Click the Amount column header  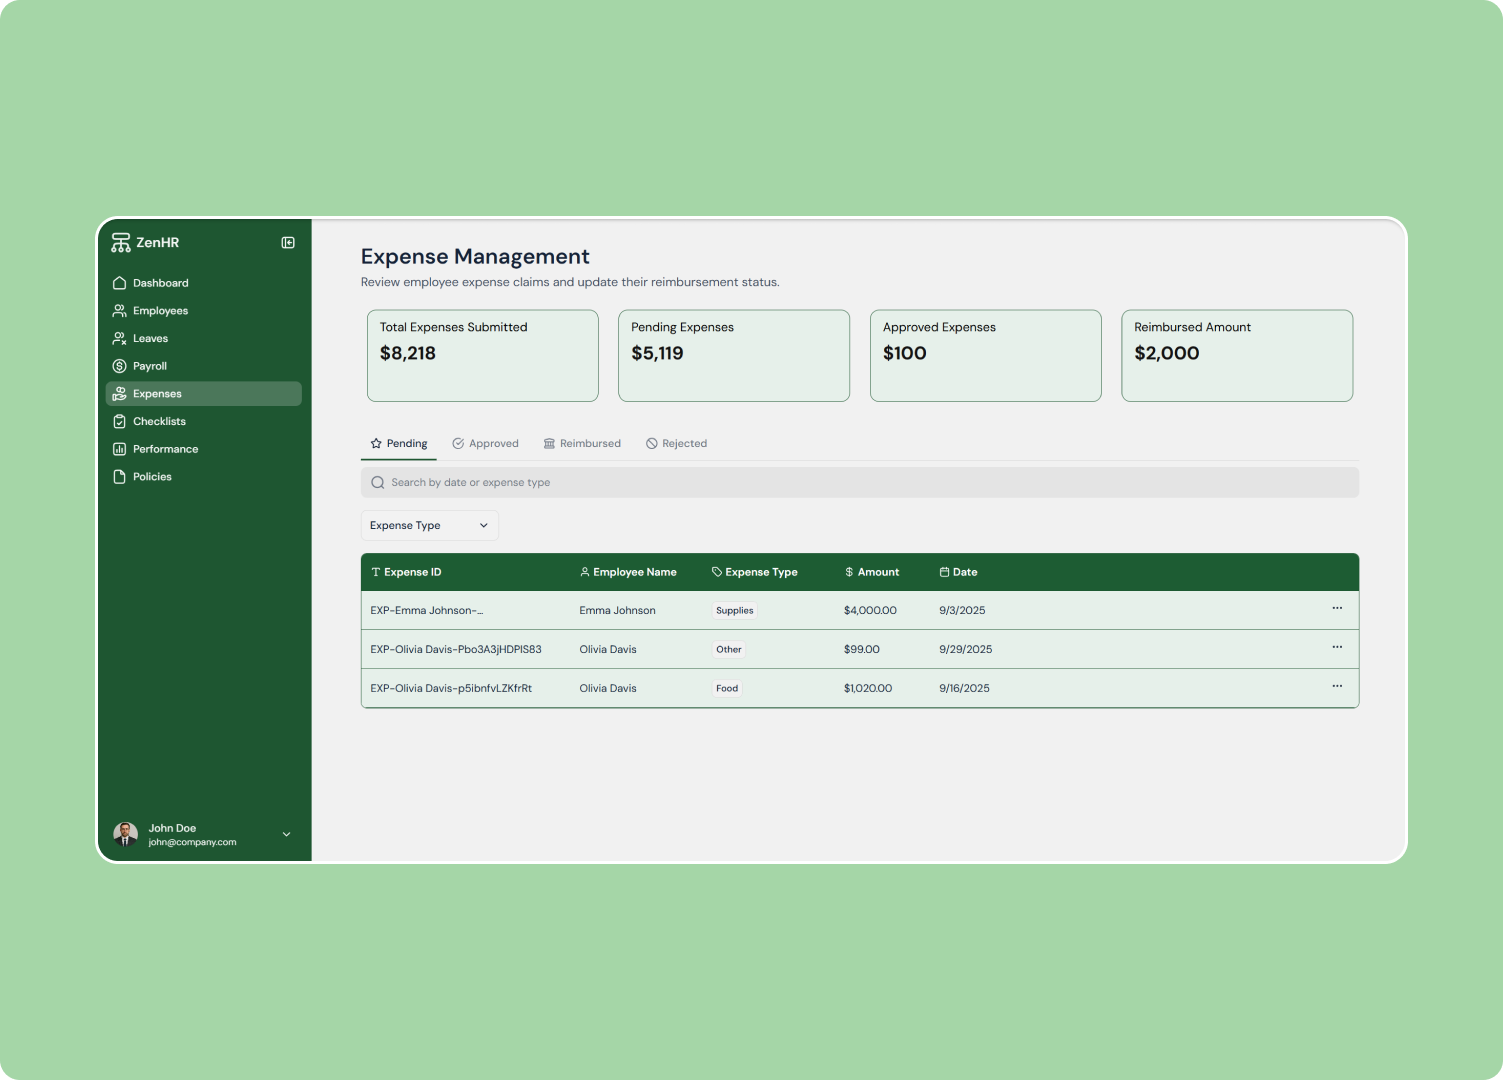click(872, 573)
